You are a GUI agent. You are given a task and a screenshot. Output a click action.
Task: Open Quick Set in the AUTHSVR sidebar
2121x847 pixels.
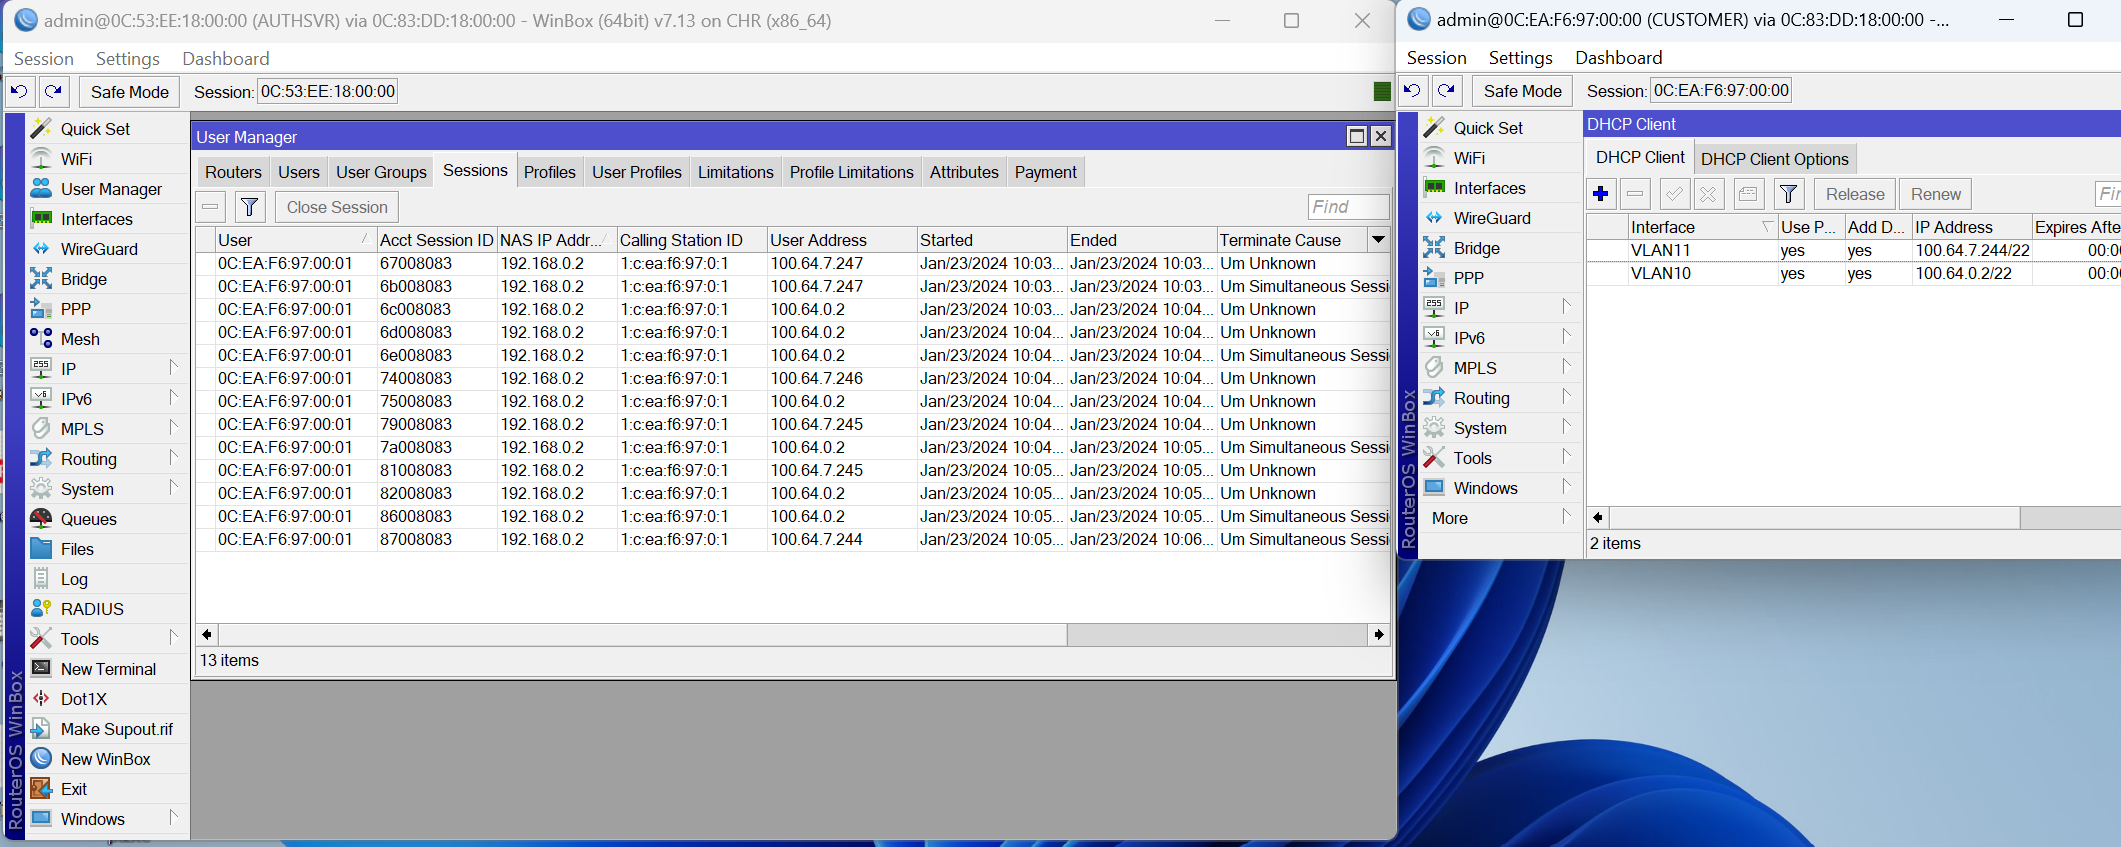pyautogui.click(x=108, y=129)
